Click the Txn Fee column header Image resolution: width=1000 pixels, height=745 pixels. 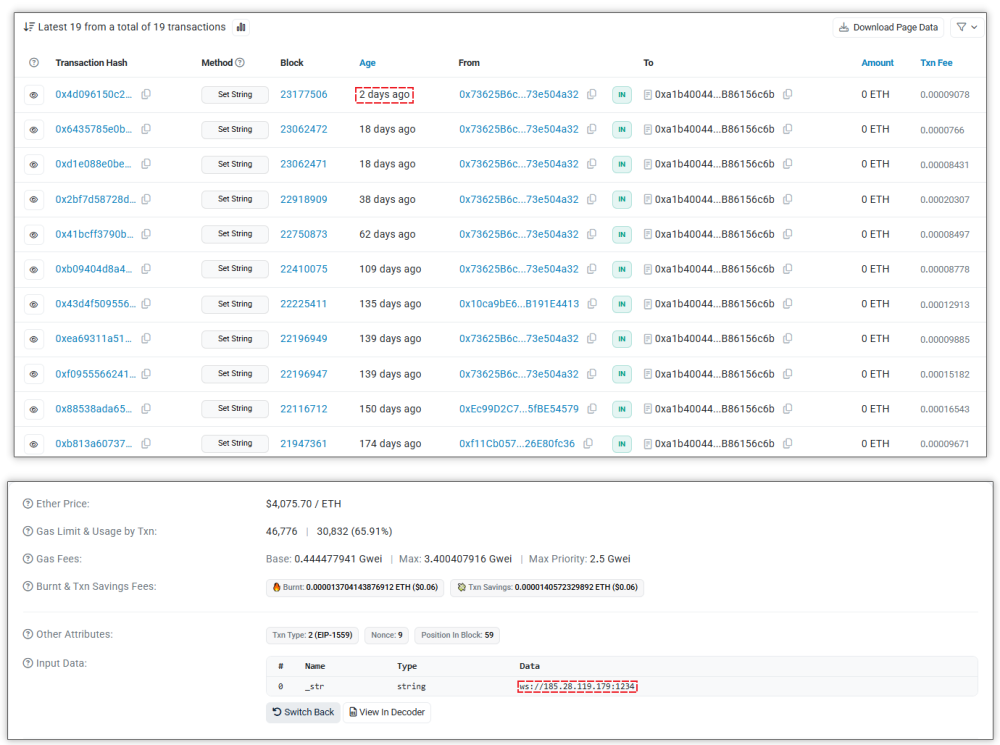coord(936,63)
